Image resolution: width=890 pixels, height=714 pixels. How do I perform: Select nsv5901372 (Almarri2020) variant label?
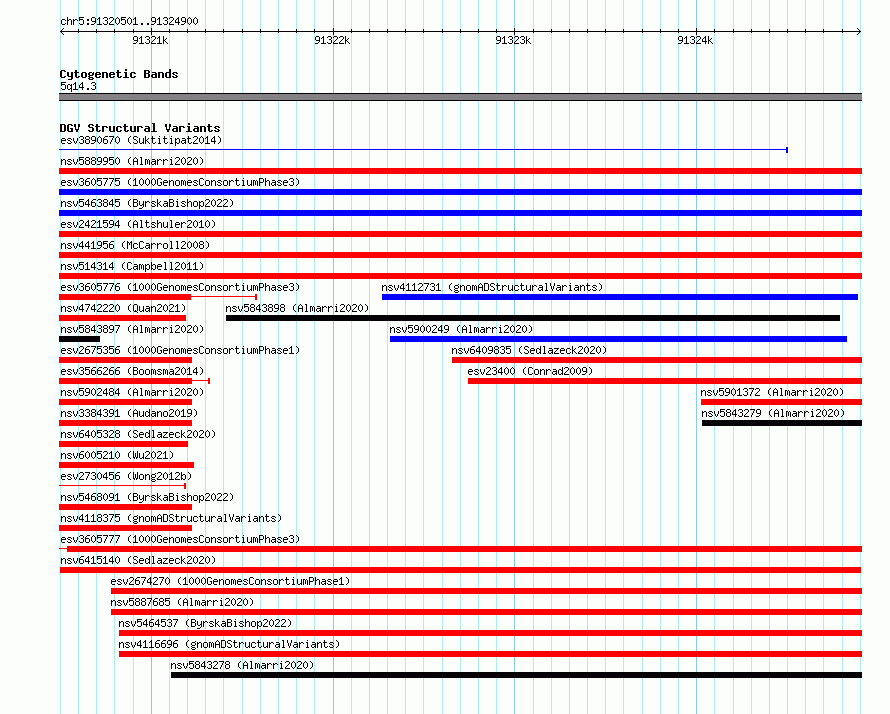(x=772, y=392)
